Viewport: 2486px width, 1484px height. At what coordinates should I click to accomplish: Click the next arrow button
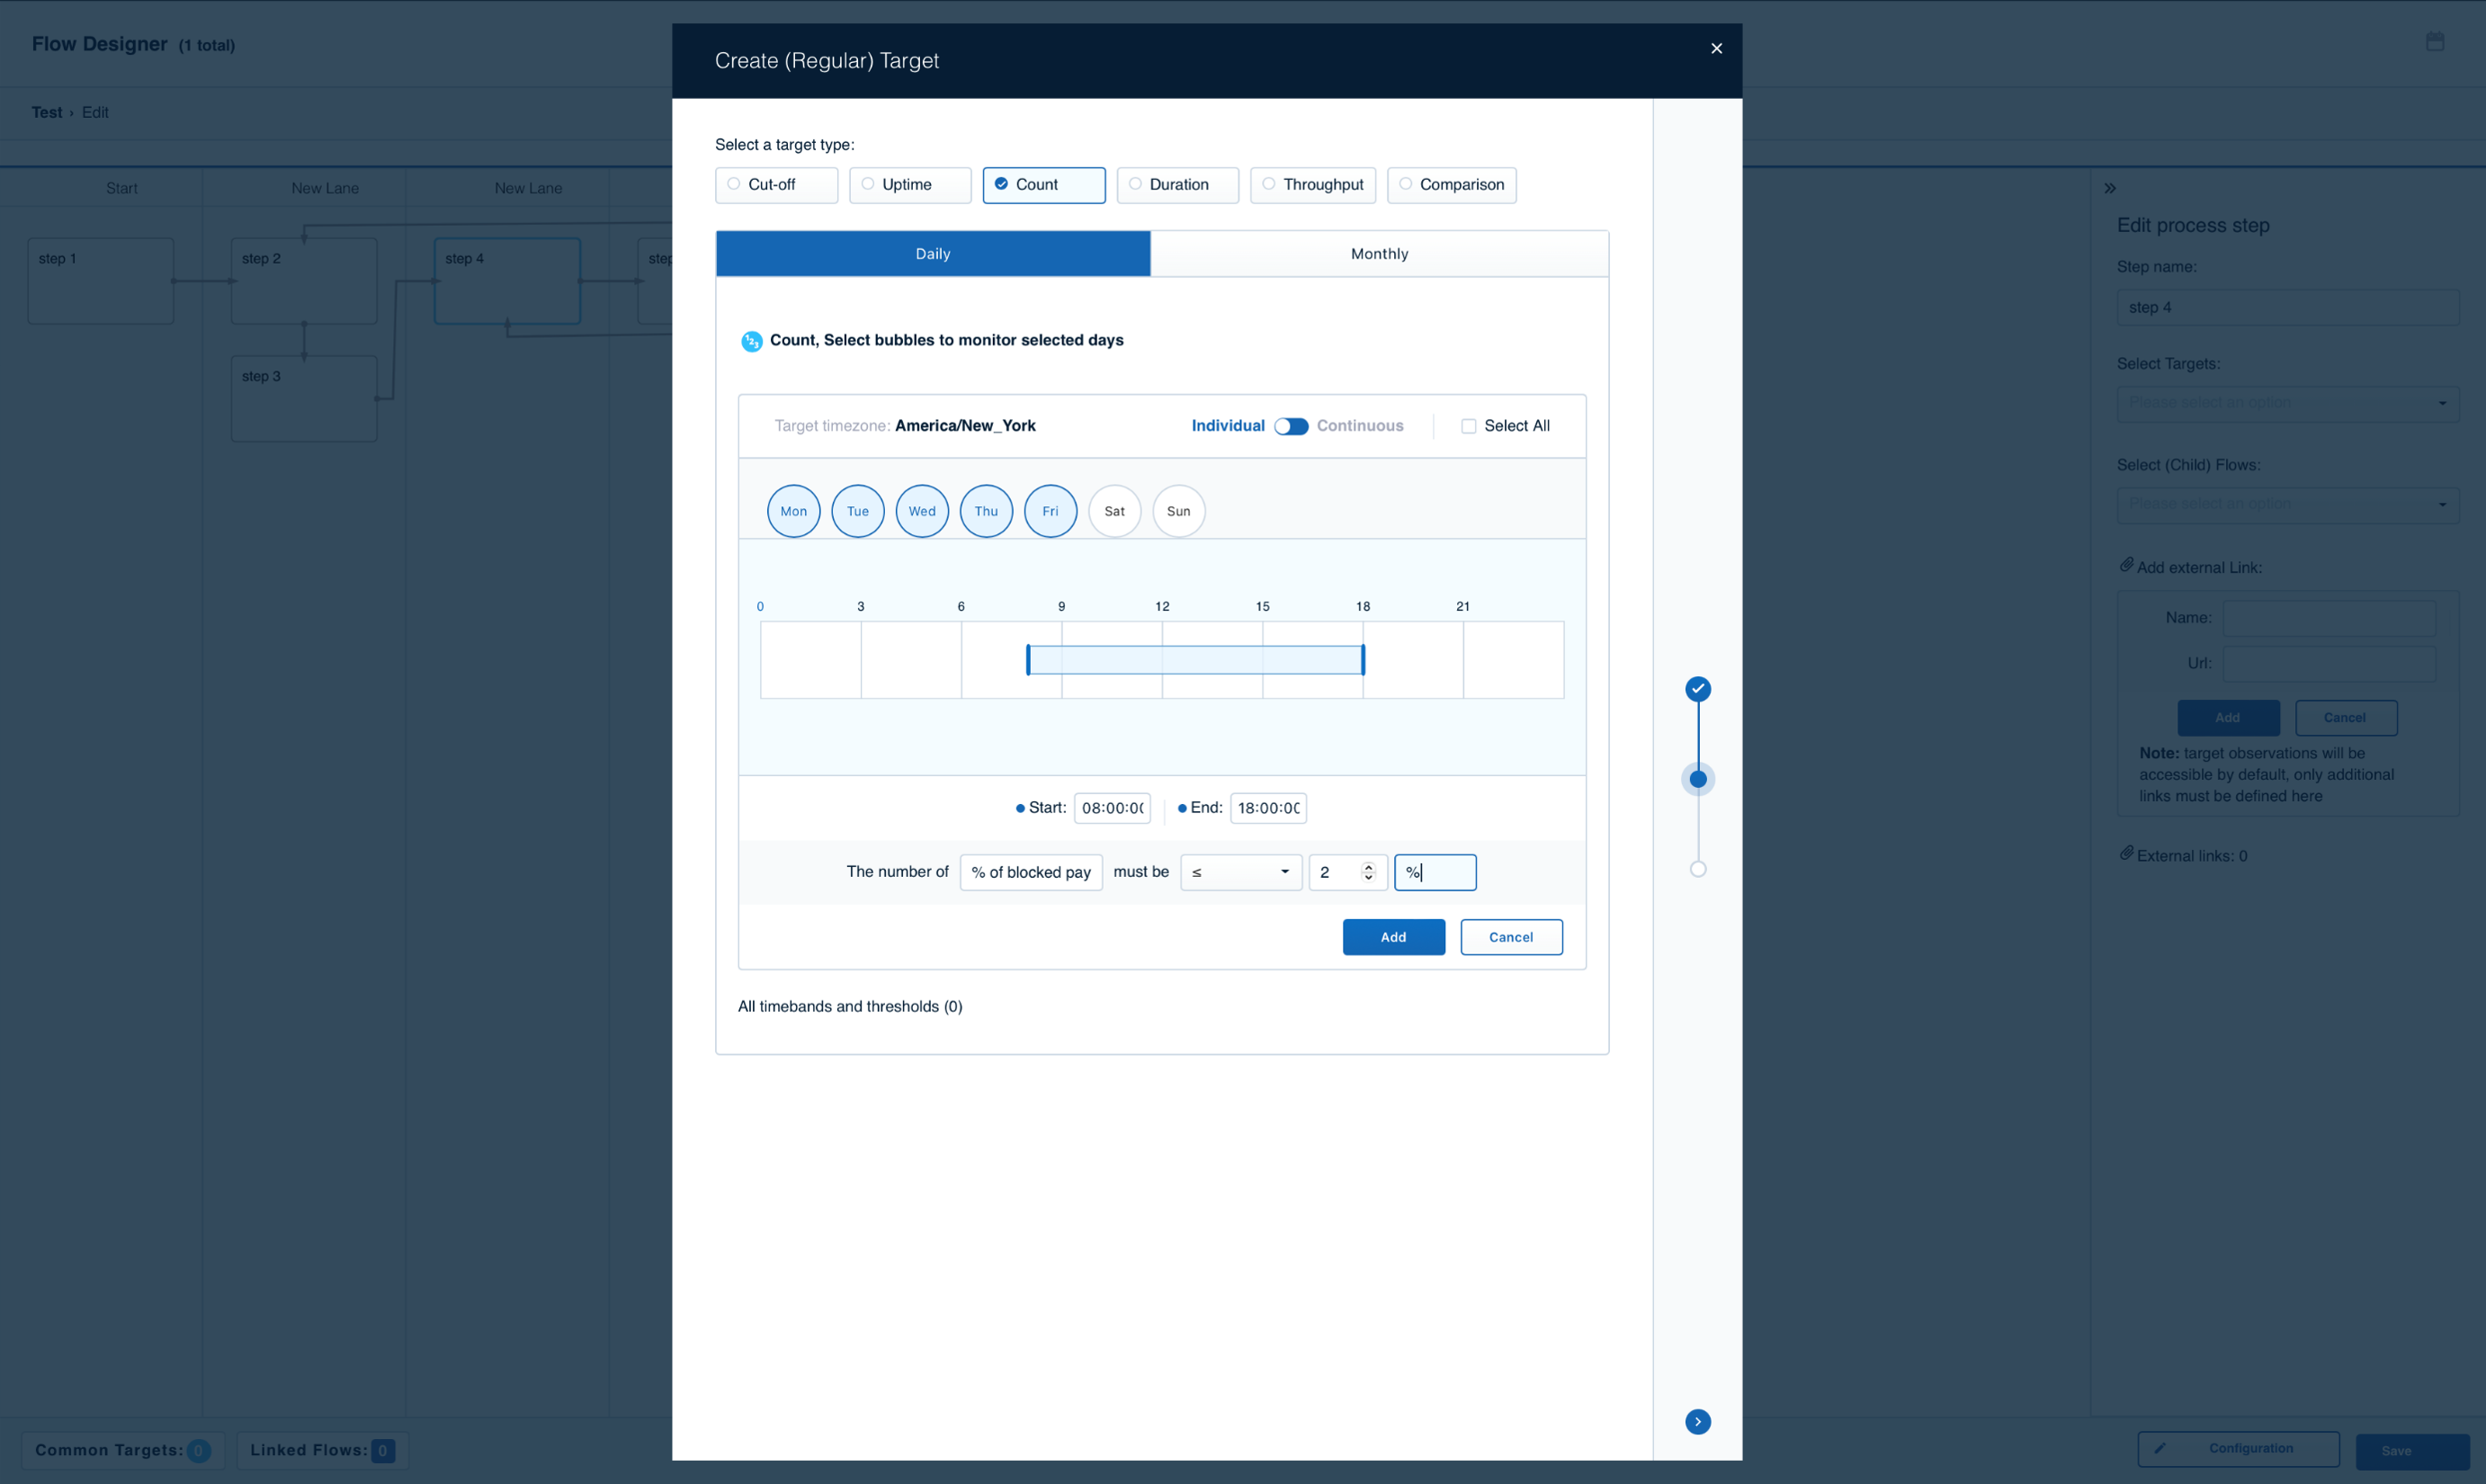(x=1698, y=1422)
